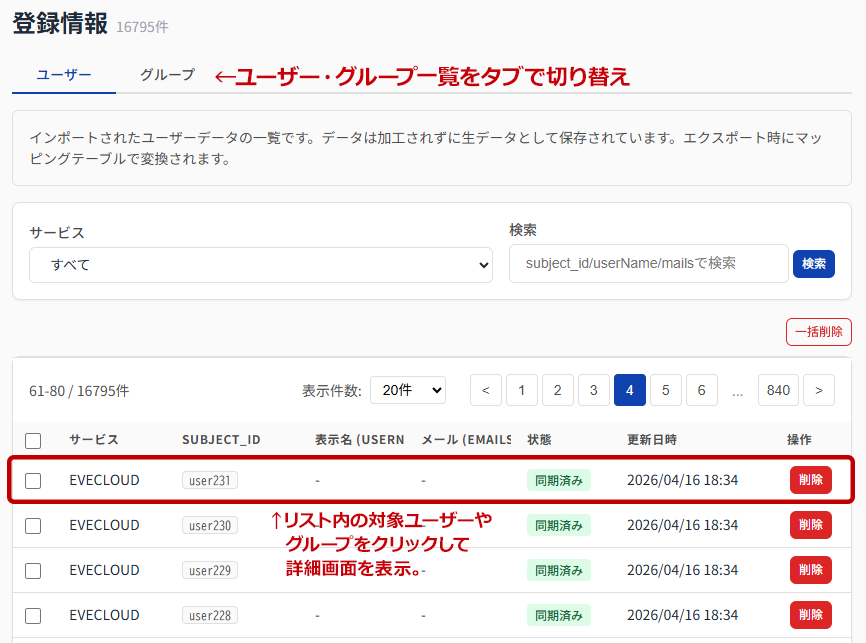Check the box for user231 row
Image resolution: width=866 pixels, height=643 pixels.
click(x=33, y=481)
